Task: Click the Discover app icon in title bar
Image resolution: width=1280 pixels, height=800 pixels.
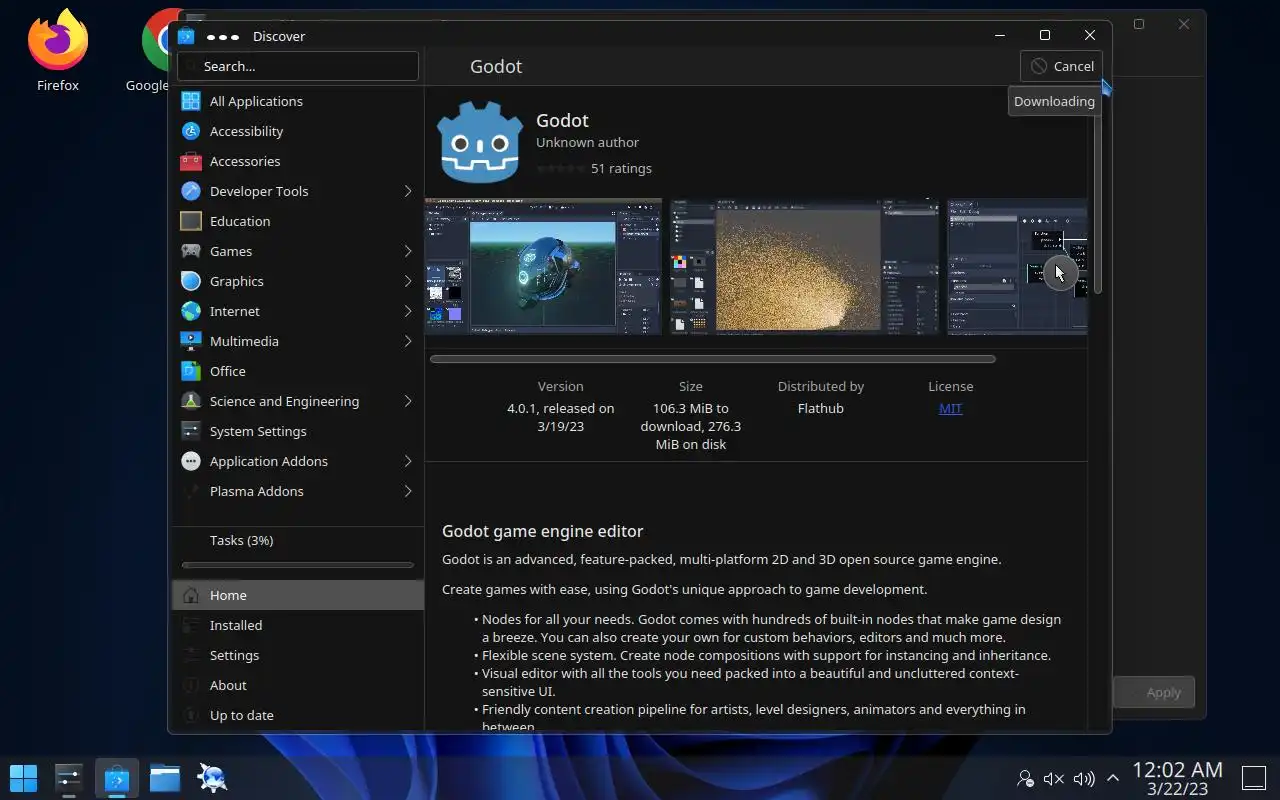Action: [186, 36]
